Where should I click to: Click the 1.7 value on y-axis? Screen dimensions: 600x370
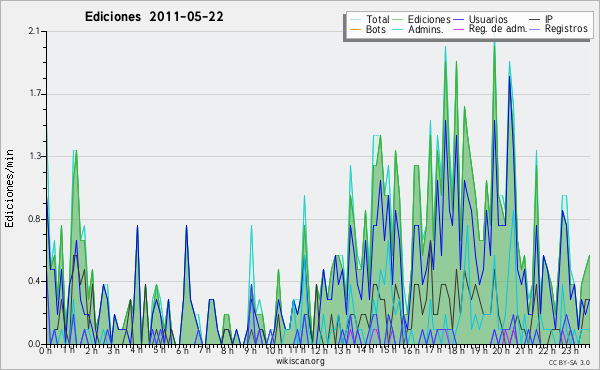coord(35,94)
